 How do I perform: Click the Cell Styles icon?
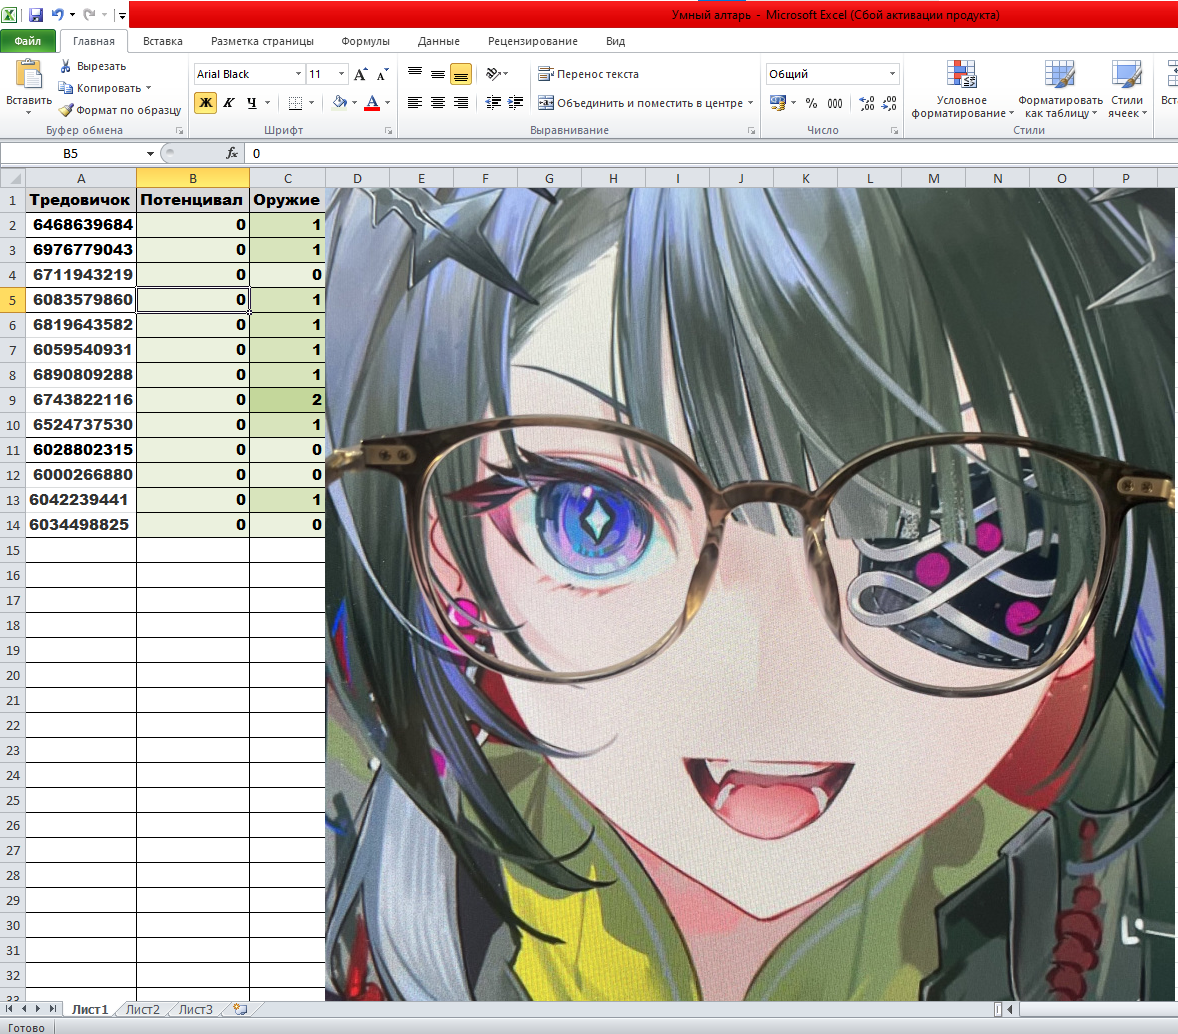click(x=1126, y=74)
